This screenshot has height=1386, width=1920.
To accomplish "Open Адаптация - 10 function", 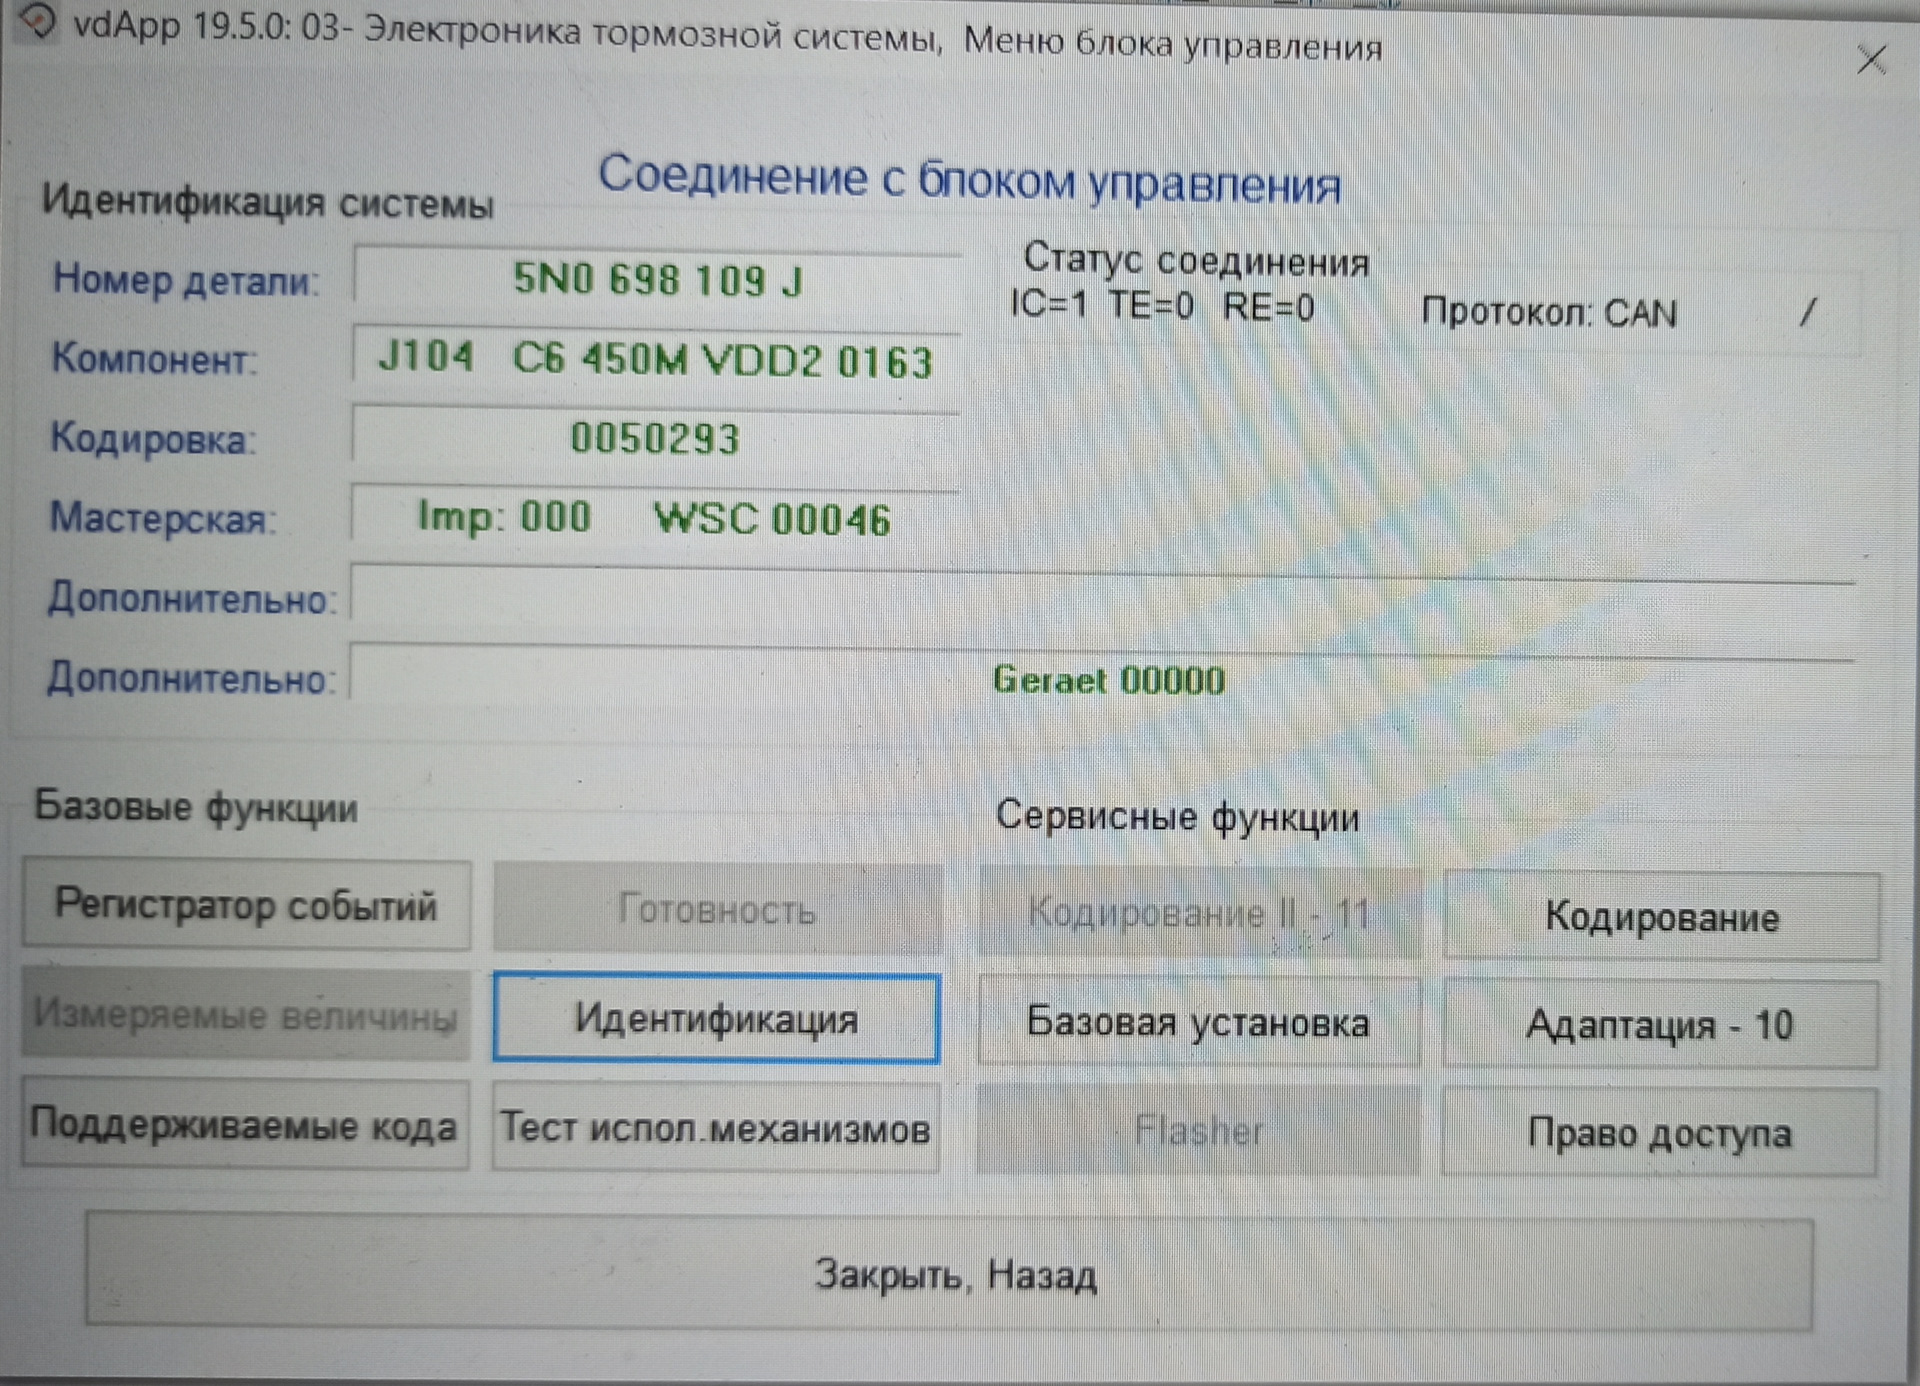I will [x=1660, y=1025].
